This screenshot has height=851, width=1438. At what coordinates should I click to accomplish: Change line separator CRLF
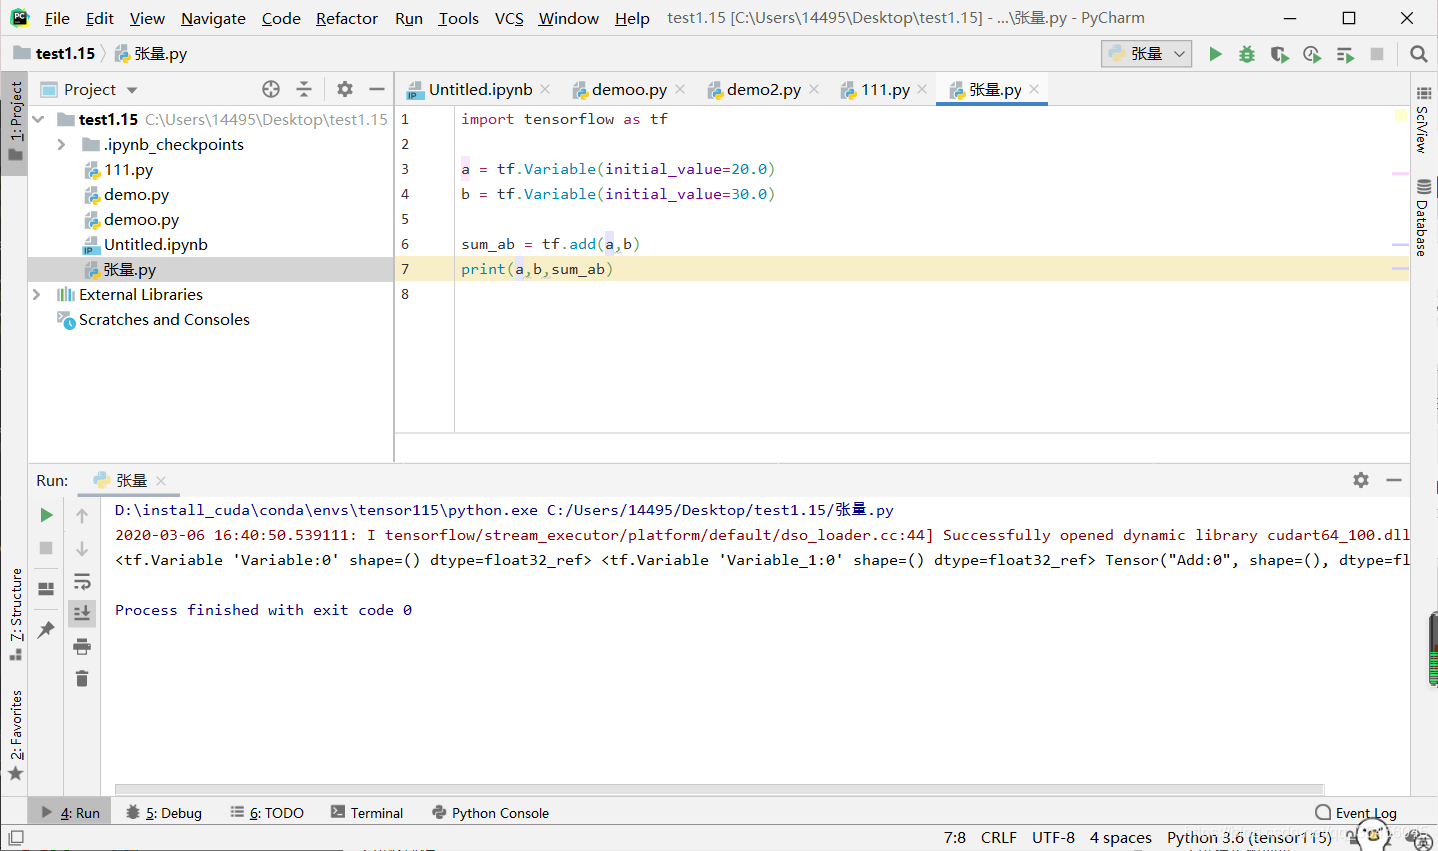click(x=999, y=837)
